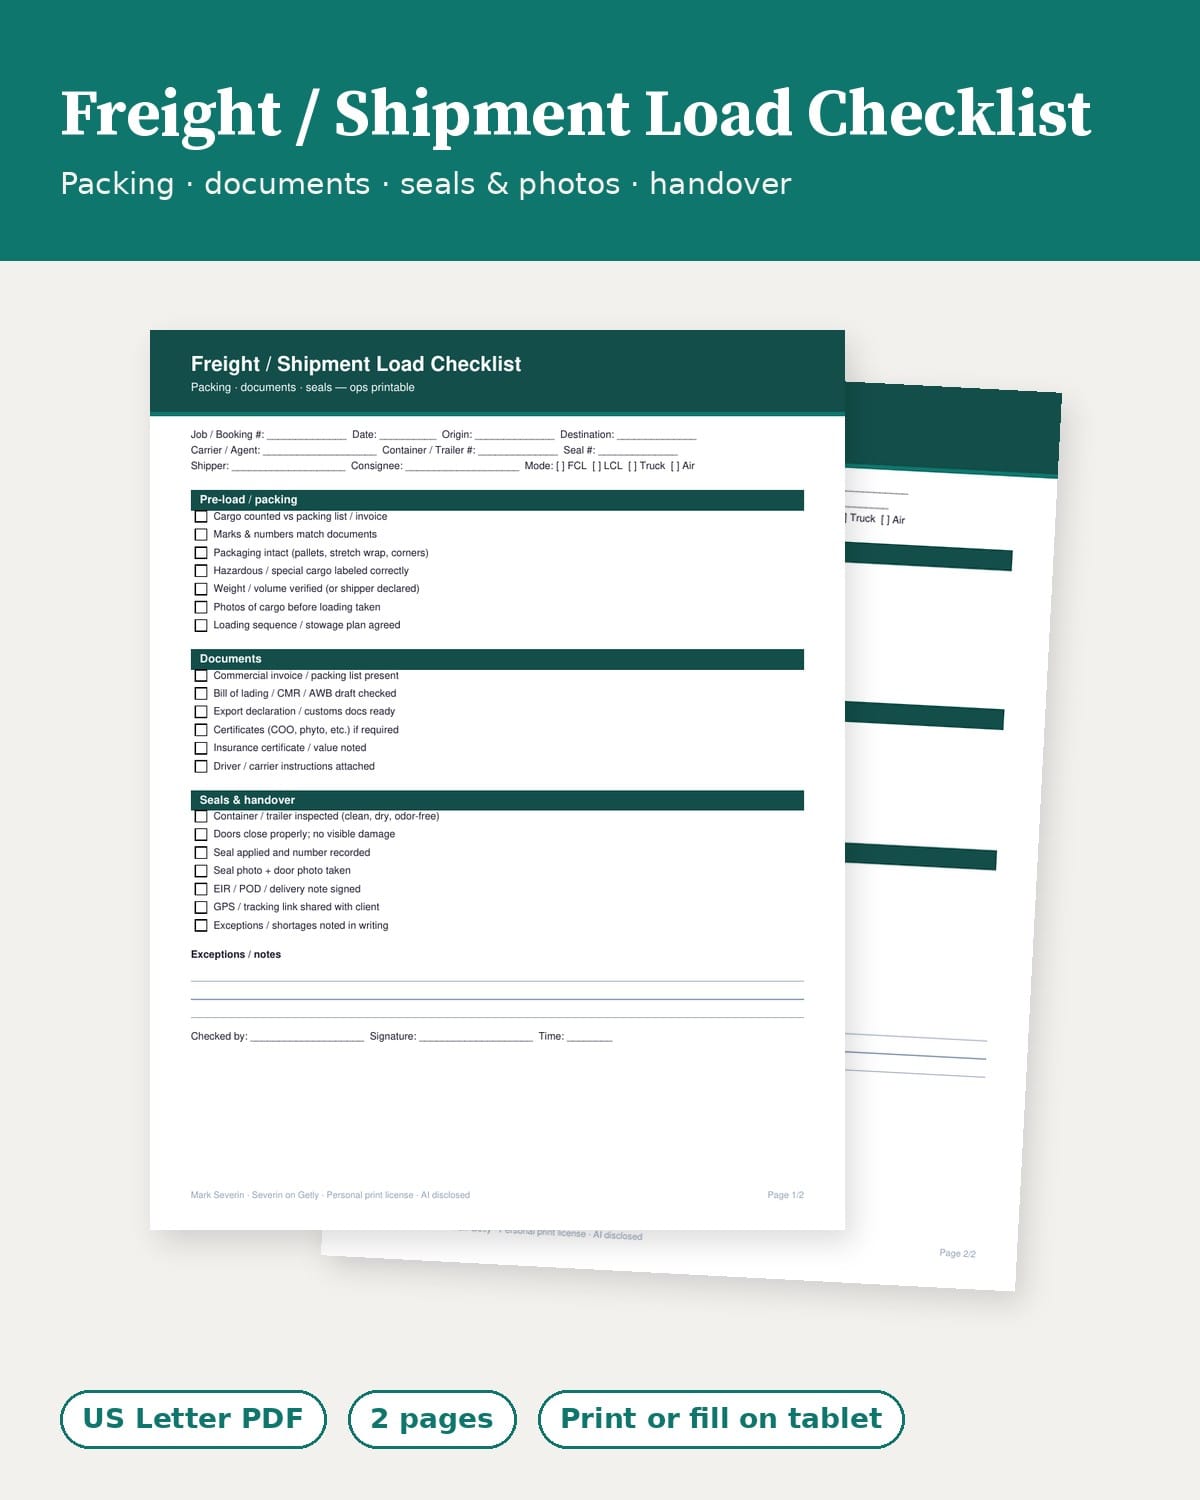Click the 'Job / Booking #' blank field
1200x1500 pixels.
pos(306,436)
